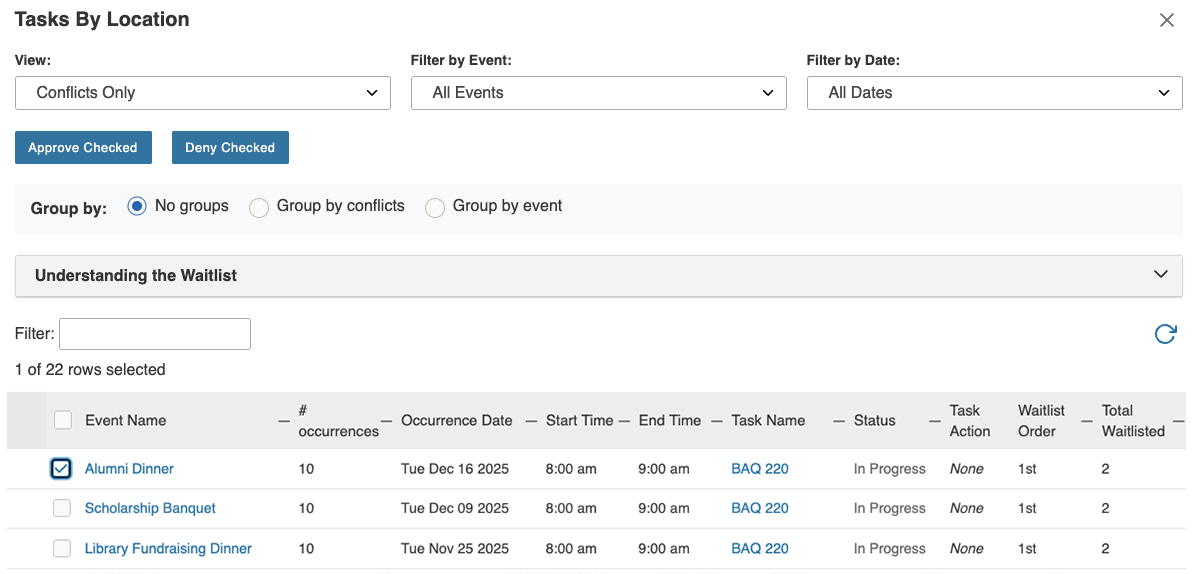The width and height of the screenshot is (1193, 574).
Task: Click the 1 of 22 rows selected text
Action: click(x=90, y=370)
